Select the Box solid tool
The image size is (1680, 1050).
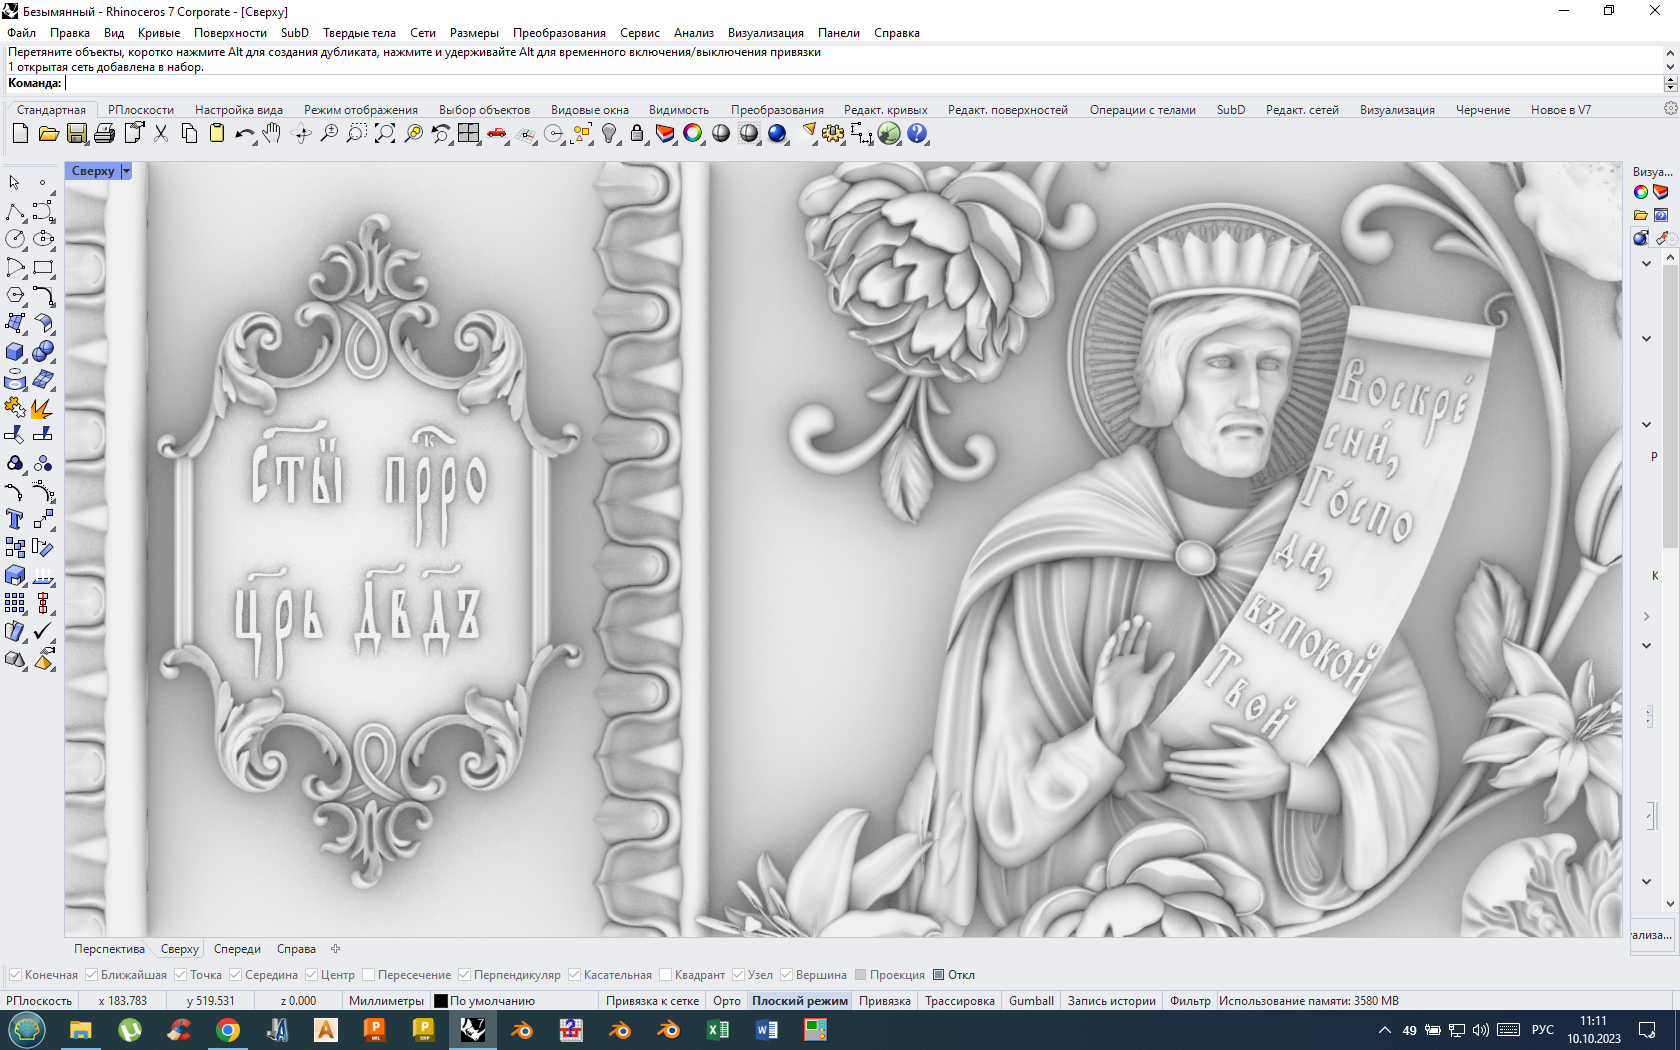pyautogui.click(x=15, y=352)
